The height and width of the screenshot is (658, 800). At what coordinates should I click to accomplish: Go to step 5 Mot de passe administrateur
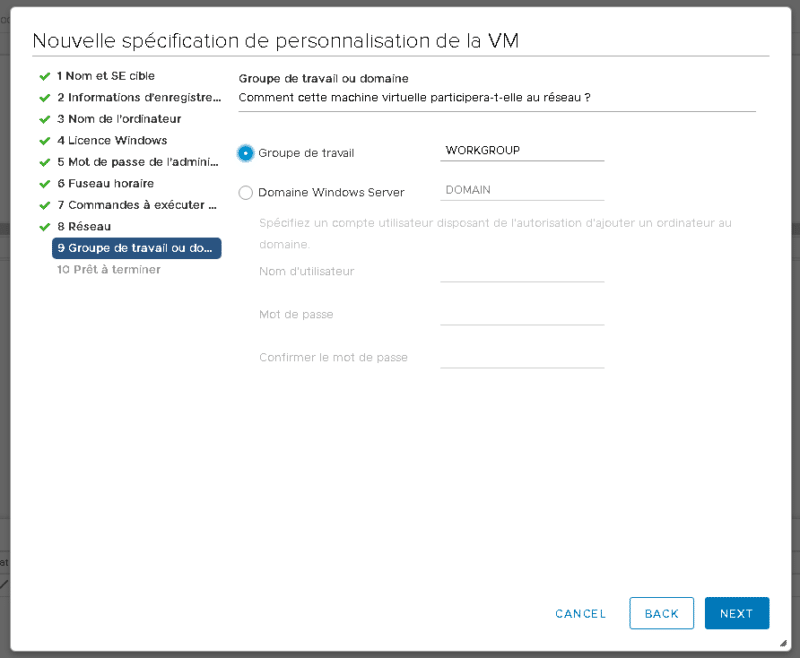(136, 162)
